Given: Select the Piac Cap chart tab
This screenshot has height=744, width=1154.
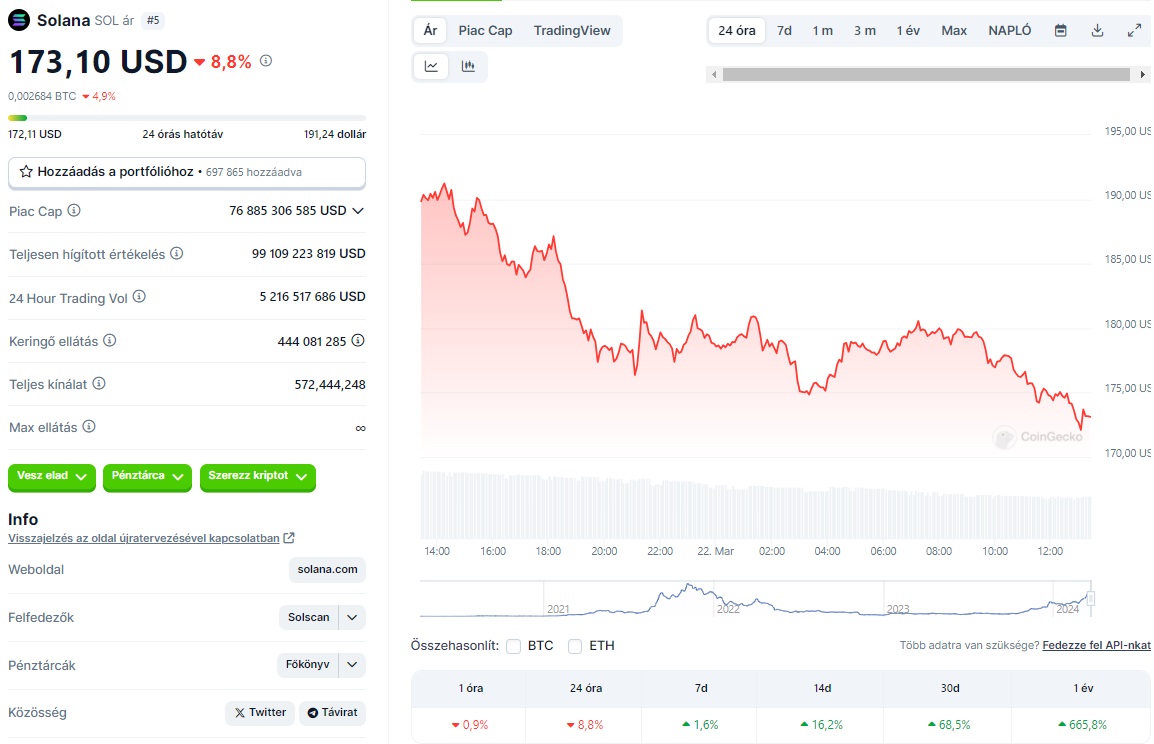Looking at the screenshot, I should tap(485, 31).
